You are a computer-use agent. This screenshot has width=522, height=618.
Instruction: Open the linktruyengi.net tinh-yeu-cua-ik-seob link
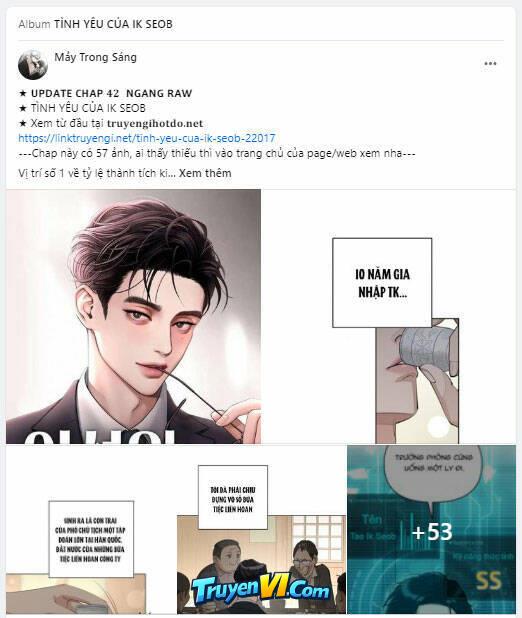click(147, 138)
